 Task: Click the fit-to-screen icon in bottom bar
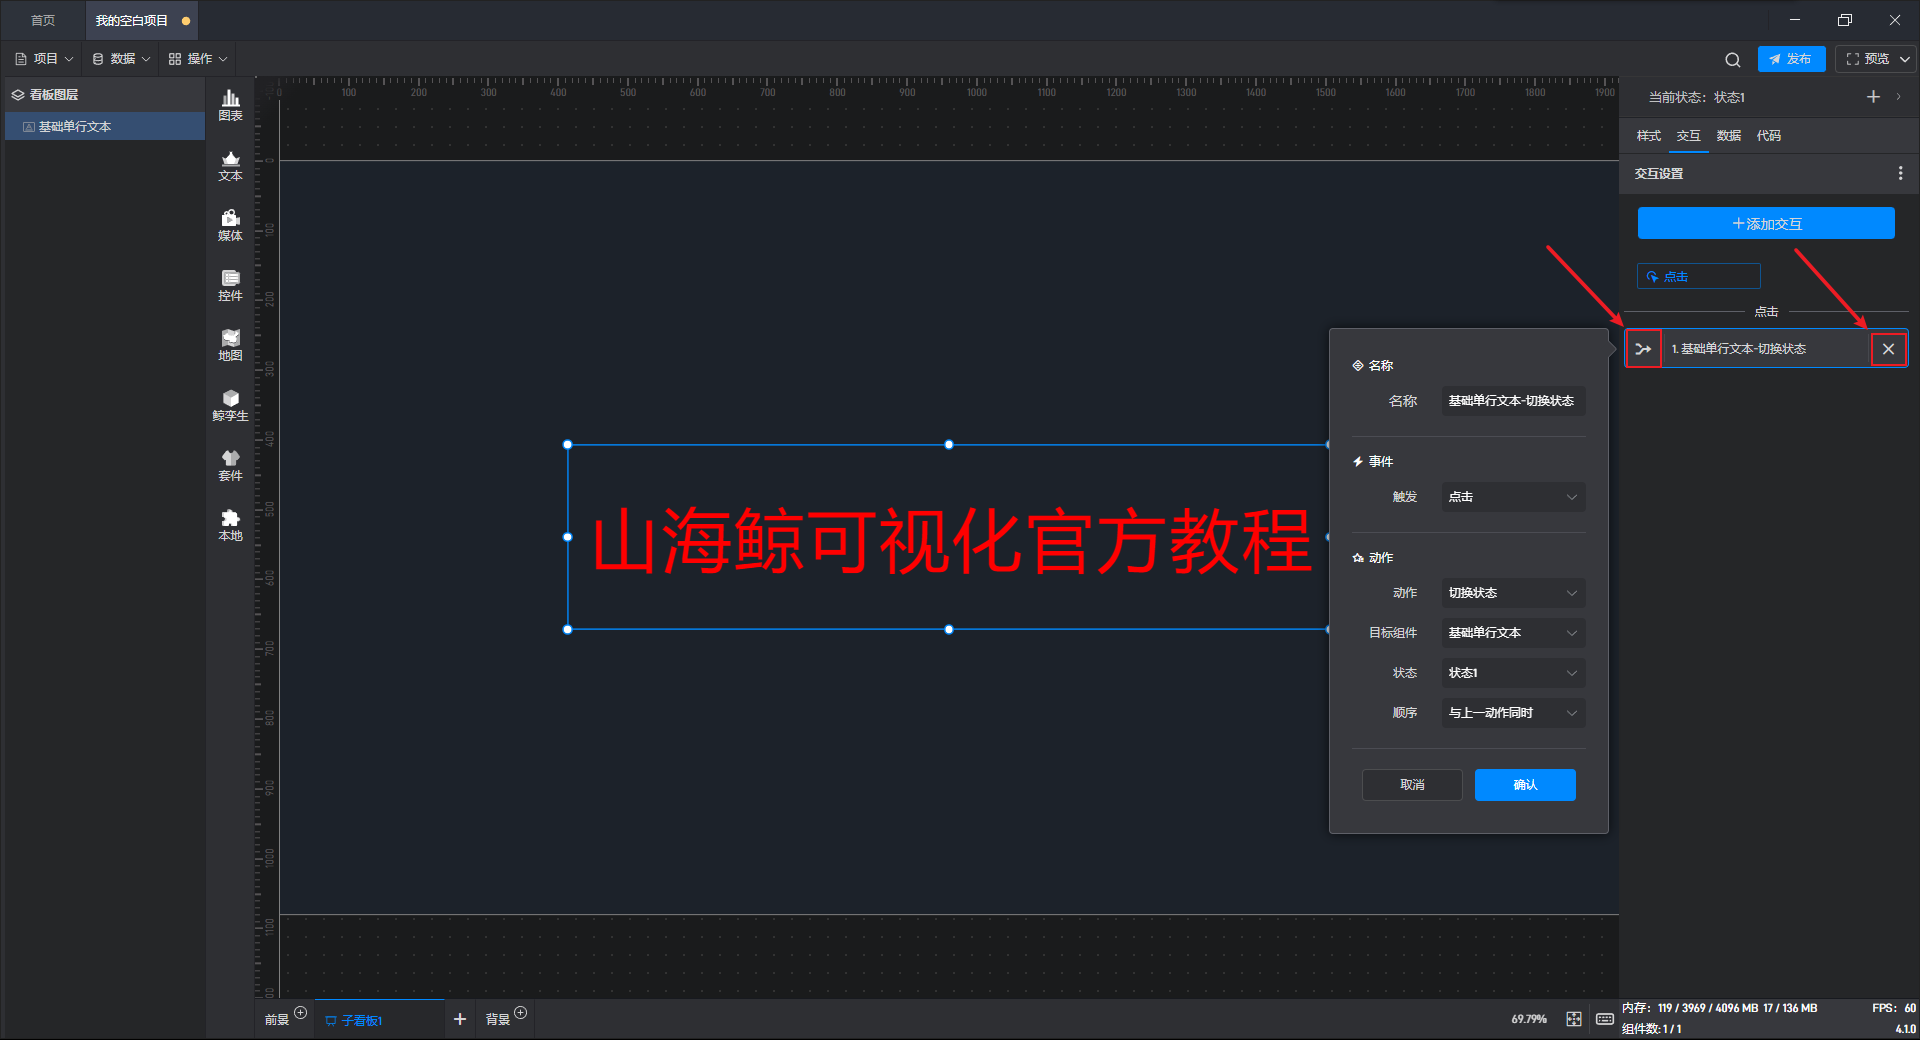pyautogui.click(x=1574, y=1019)
